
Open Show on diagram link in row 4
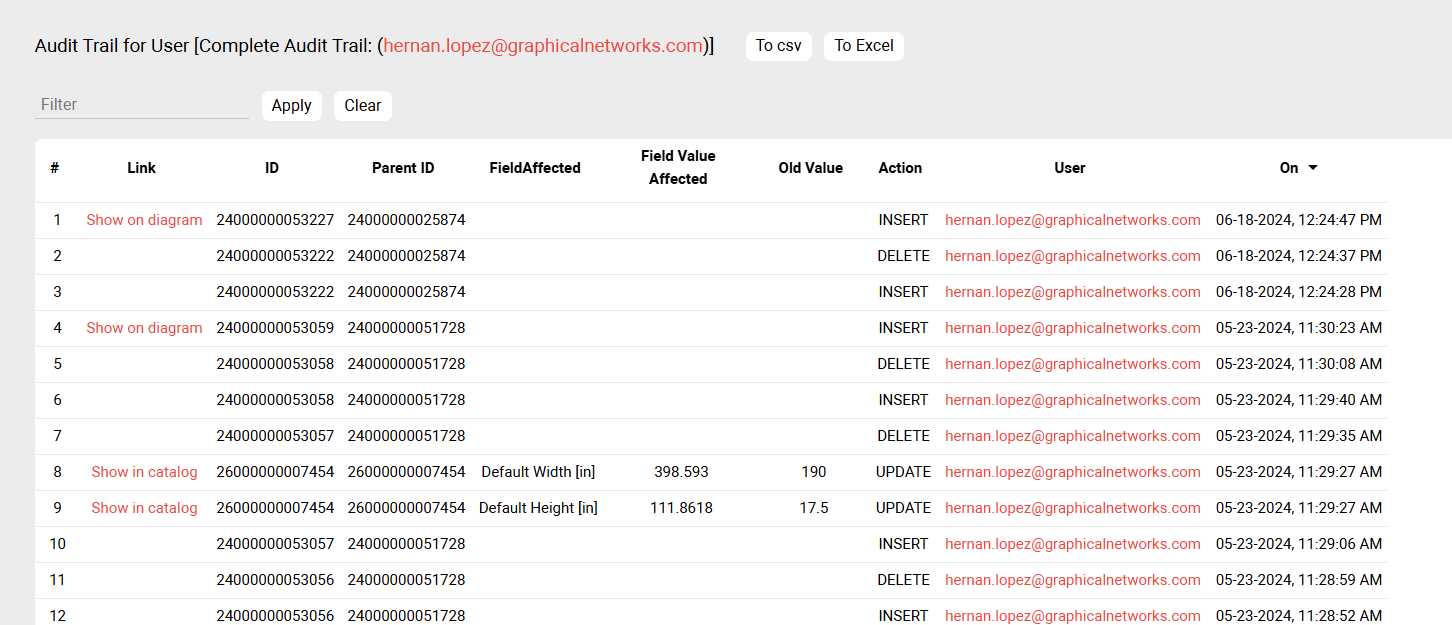pos(144,328)
